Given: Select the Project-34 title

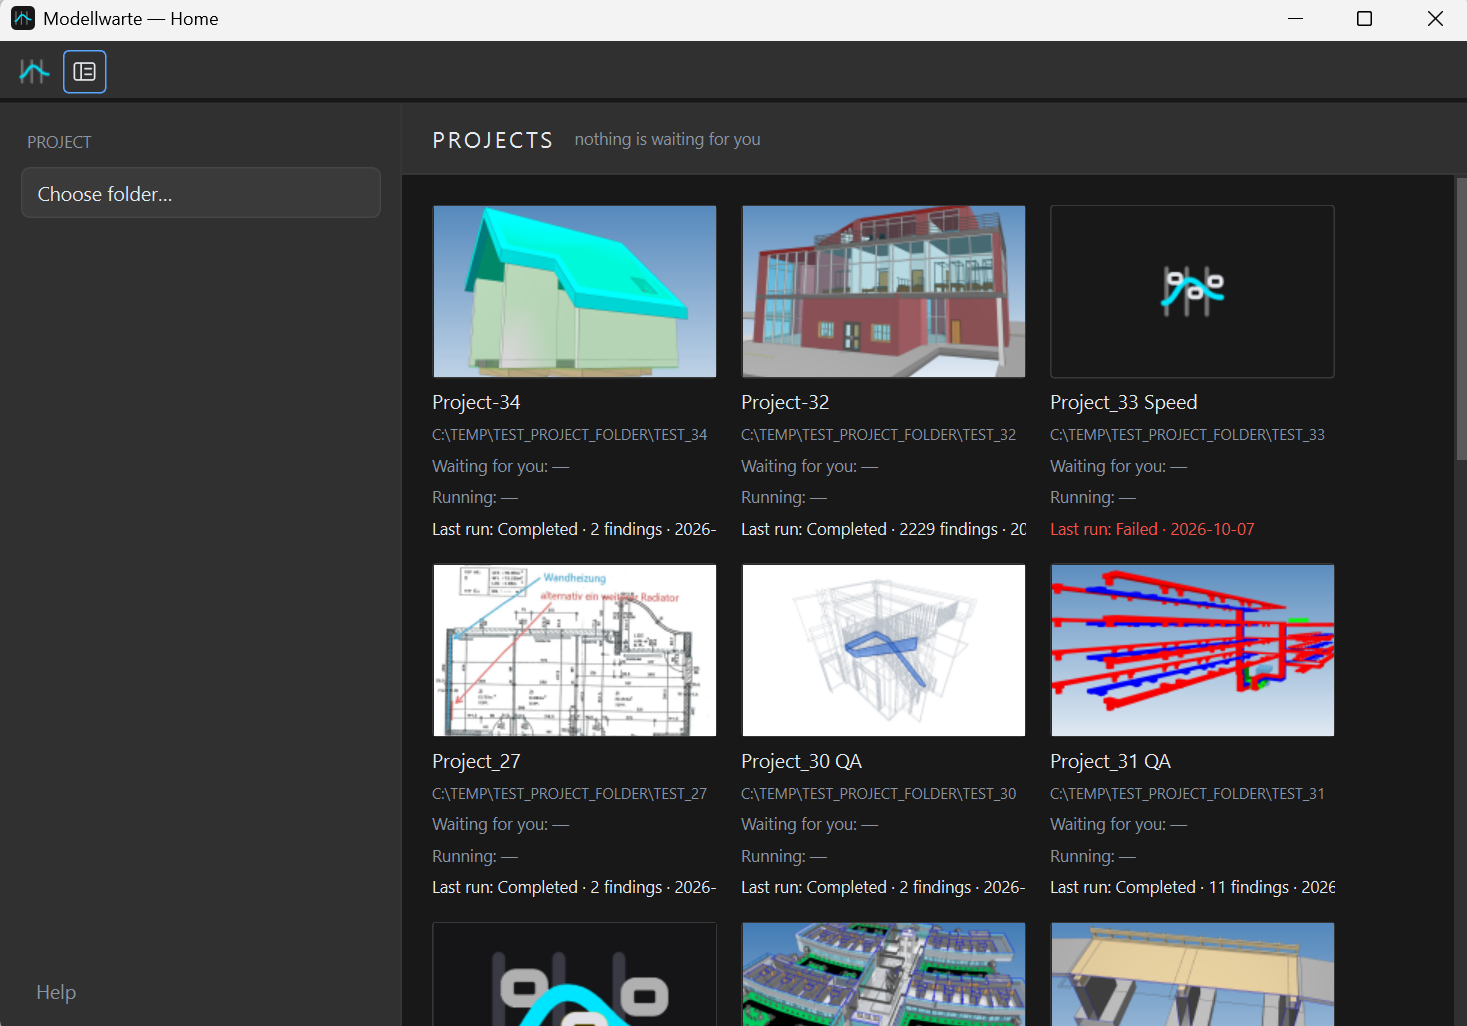Looking at the screenshot, I should pyautogui.click(x=476, y=402).
